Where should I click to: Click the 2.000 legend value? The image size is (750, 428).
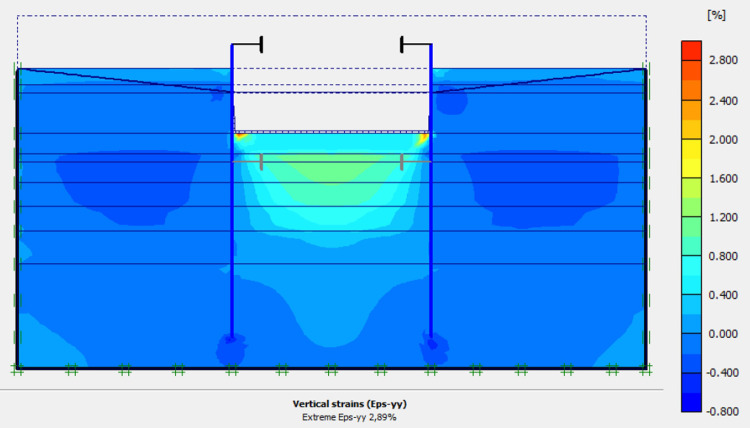click(x=723, y=140)
